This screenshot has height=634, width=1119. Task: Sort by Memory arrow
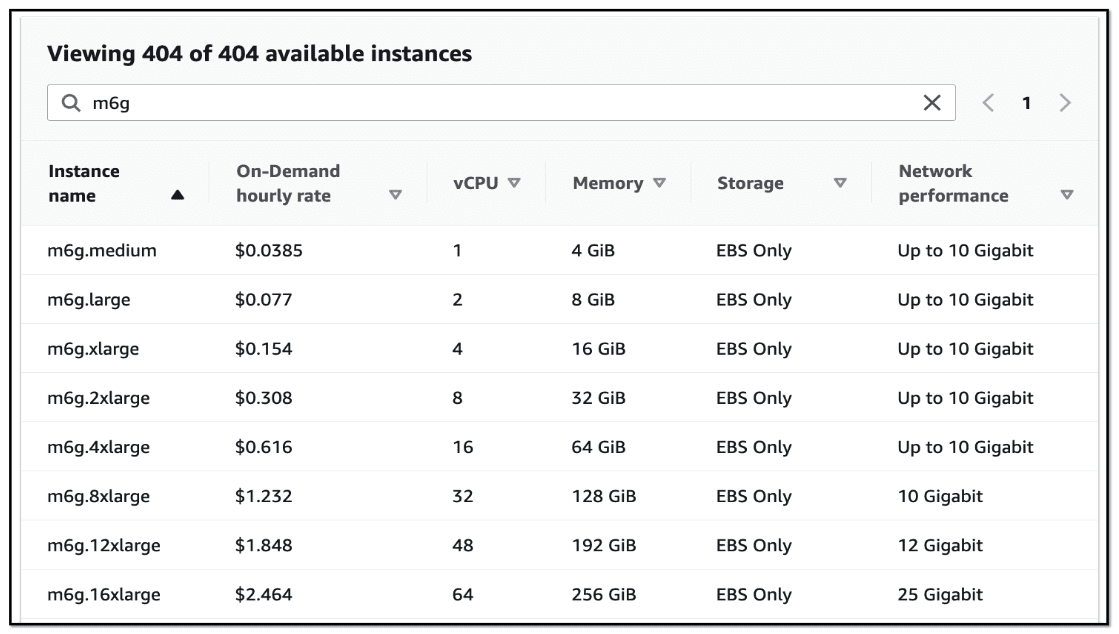pos(659,183)
